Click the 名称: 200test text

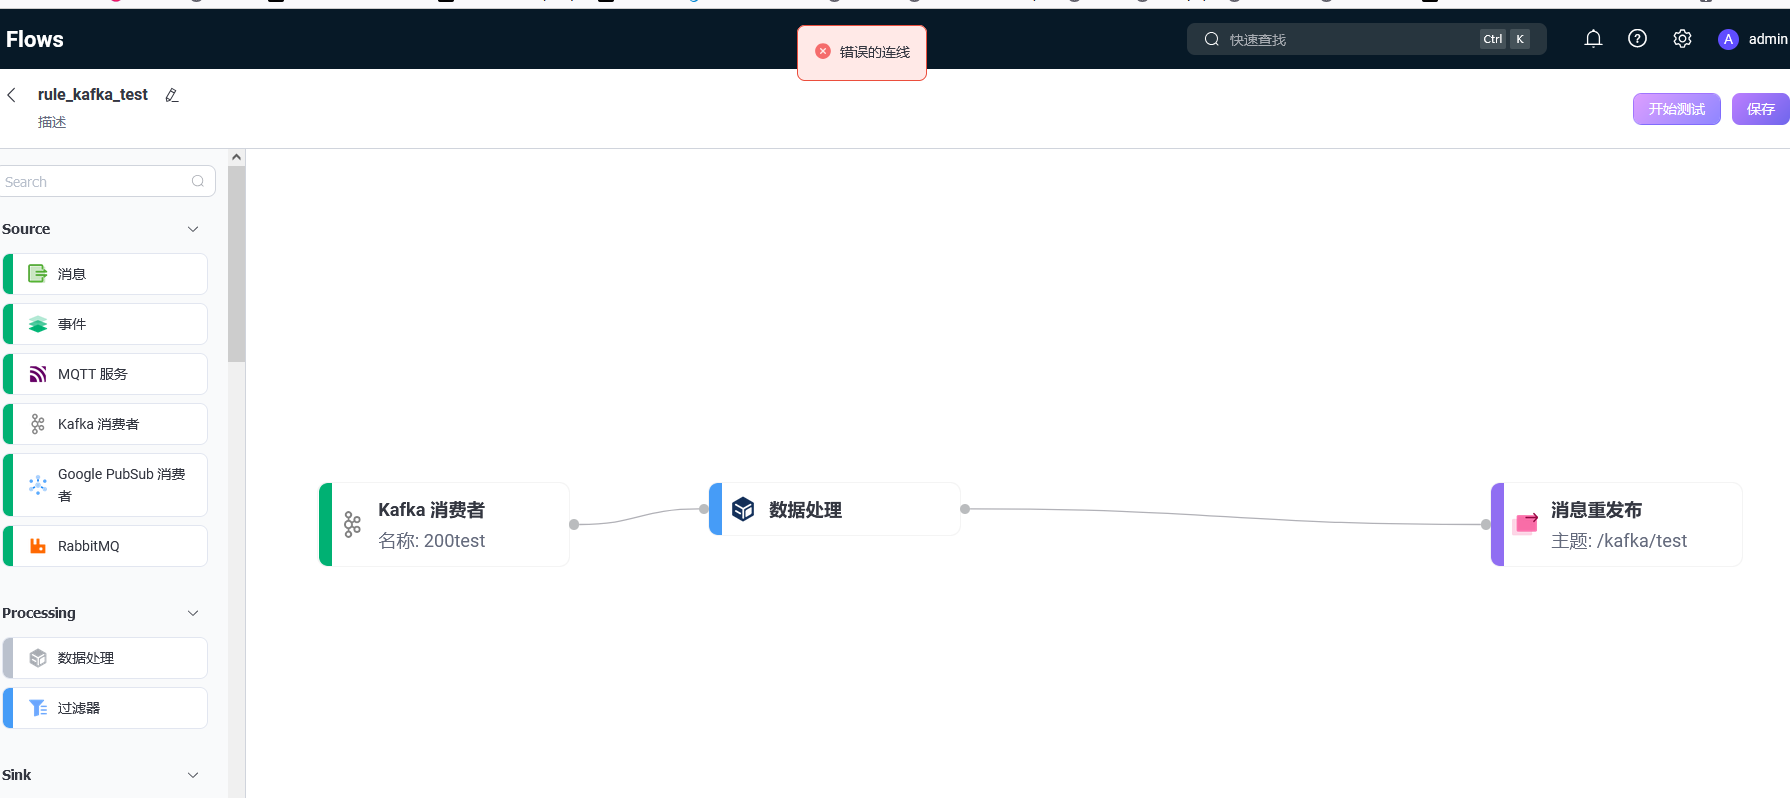[432, 541]
